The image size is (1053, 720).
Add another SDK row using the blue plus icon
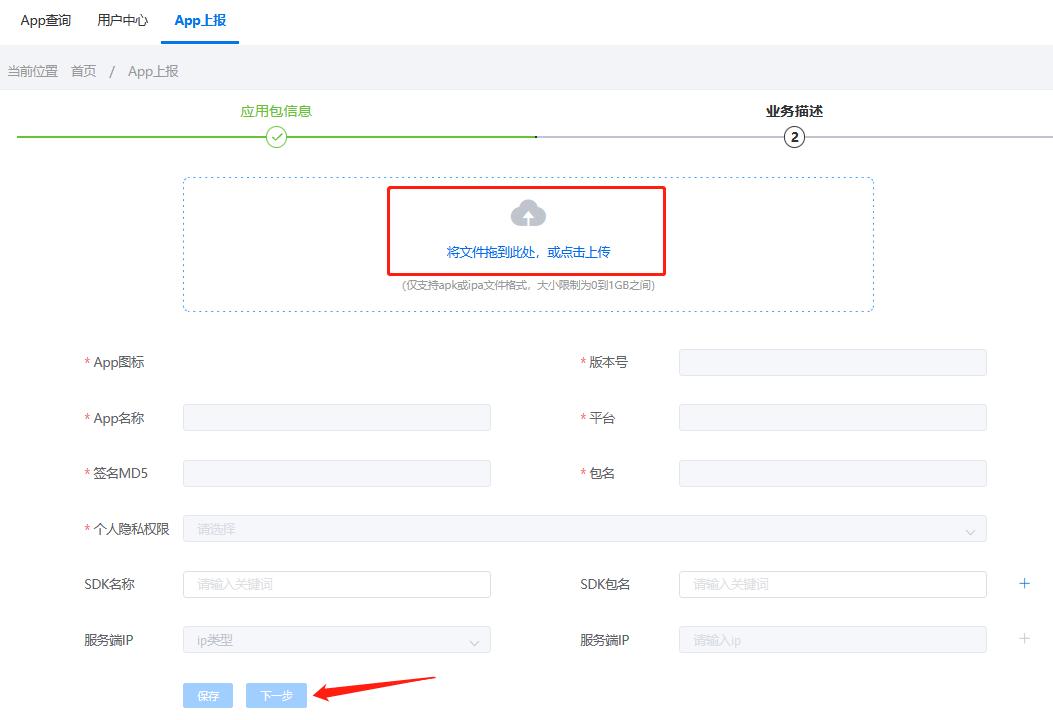(x=1024, y=583)
